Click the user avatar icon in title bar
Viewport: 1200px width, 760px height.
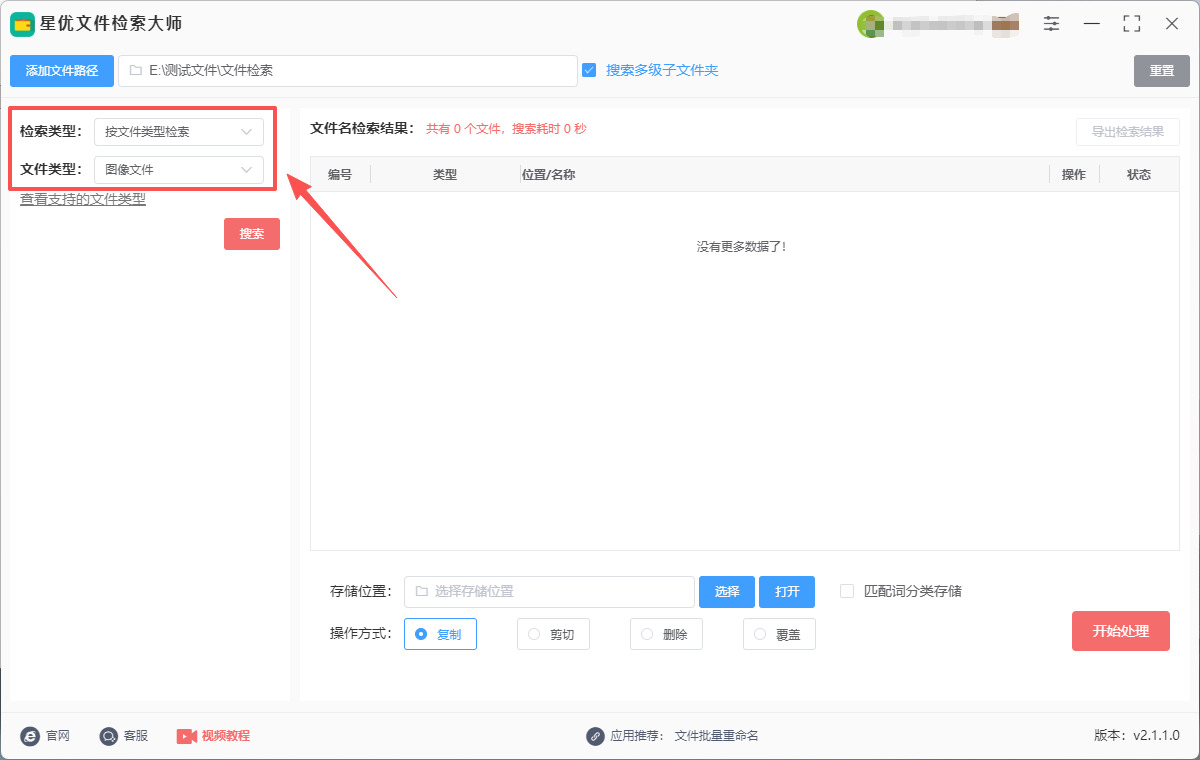[870, 24]
